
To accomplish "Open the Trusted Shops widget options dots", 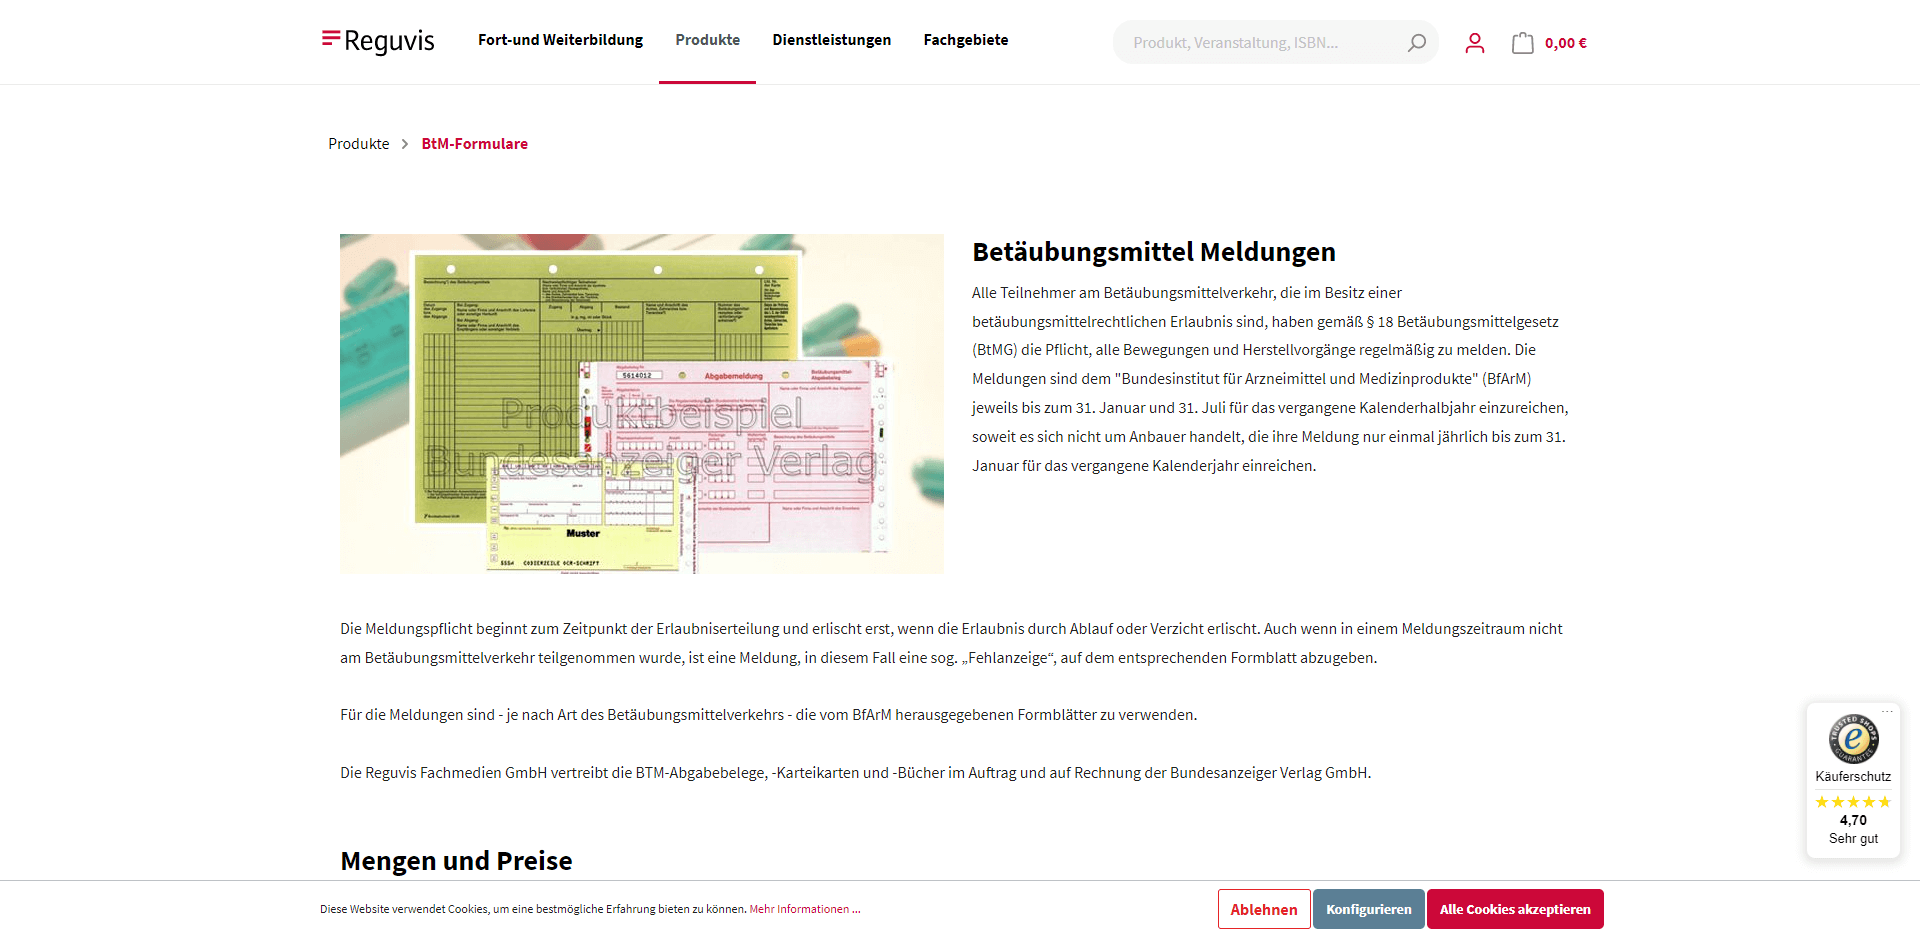I will [1887, 712].
